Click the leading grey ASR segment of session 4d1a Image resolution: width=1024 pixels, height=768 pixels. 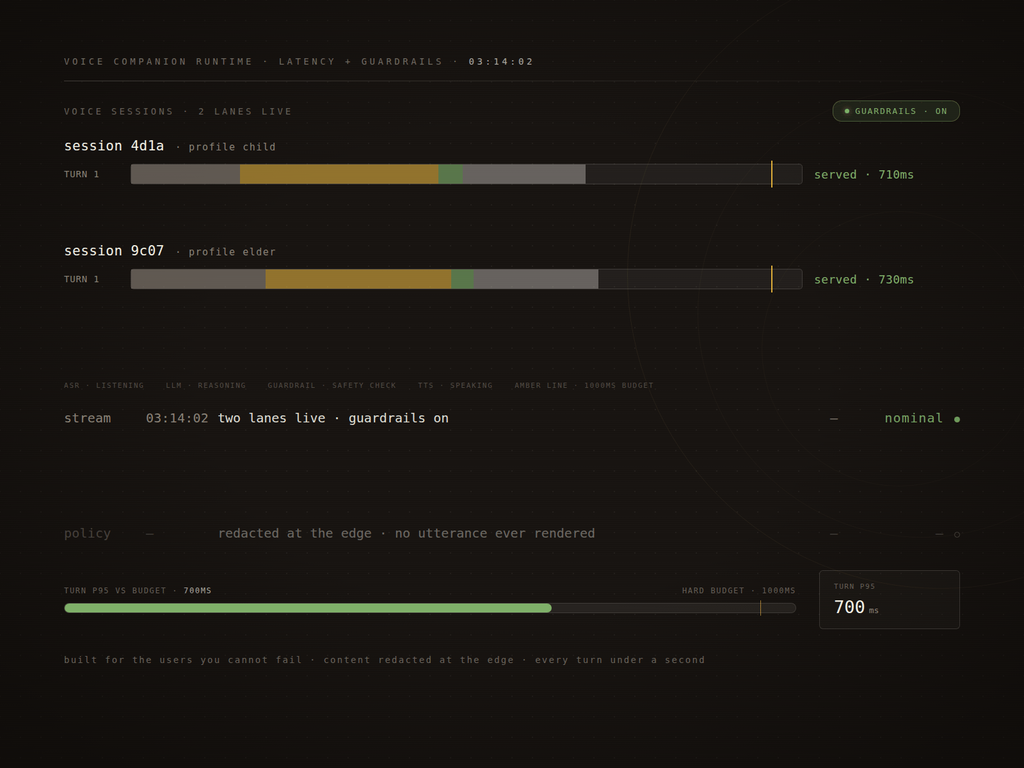(x=185, y=174)
